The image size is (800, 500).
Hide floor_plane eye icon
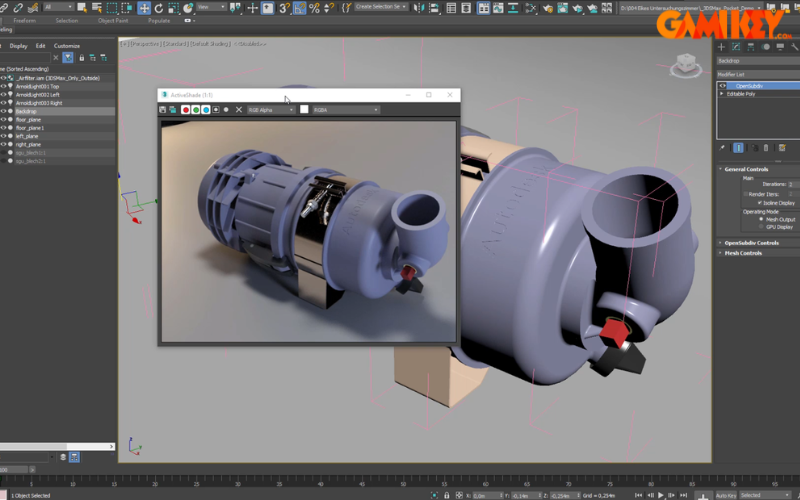[4, 119]
